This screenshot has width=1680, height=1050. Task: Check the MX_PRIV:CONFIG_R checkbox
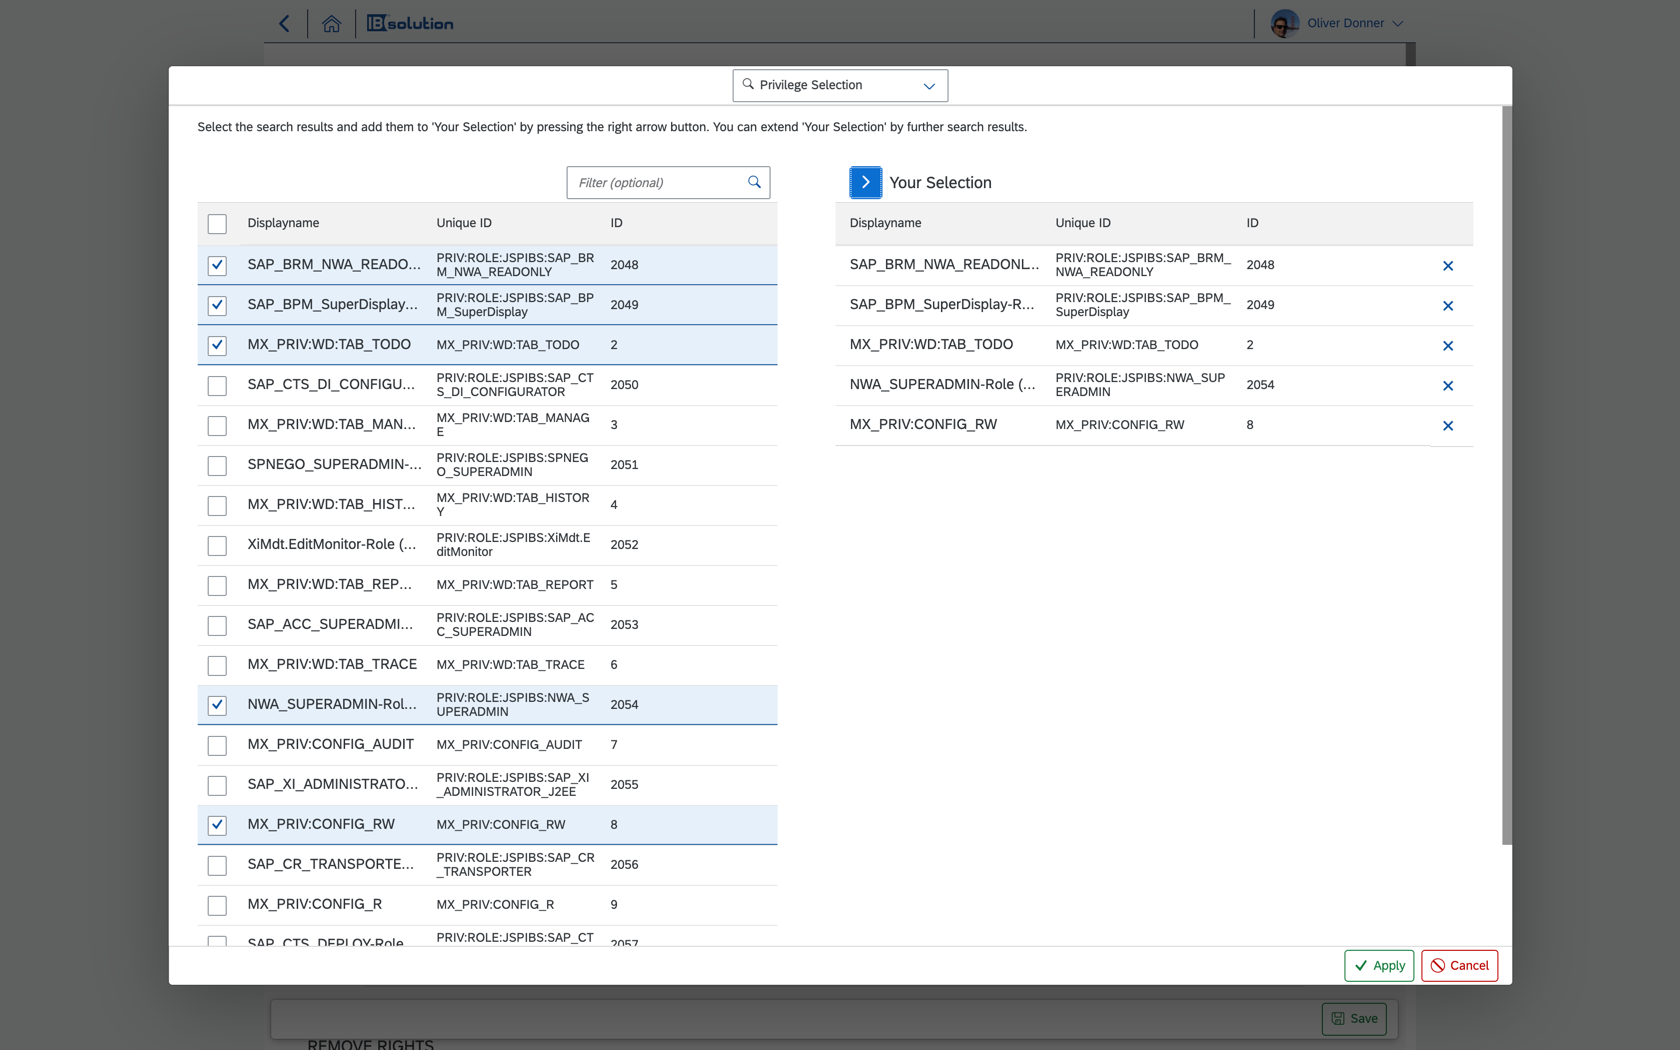217,905
